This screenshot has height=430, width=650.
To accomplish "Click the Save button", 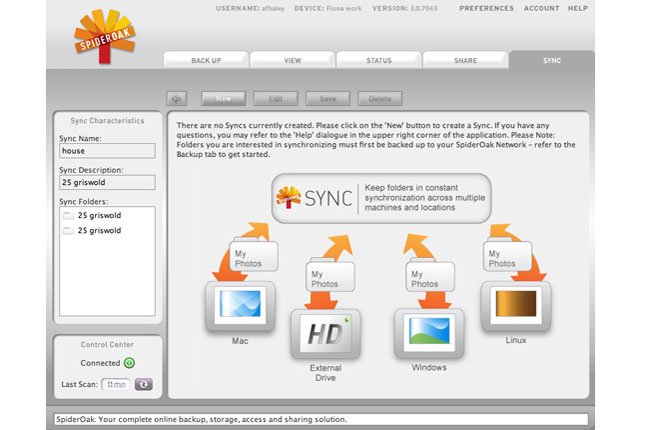I will (x=328, y=99).
